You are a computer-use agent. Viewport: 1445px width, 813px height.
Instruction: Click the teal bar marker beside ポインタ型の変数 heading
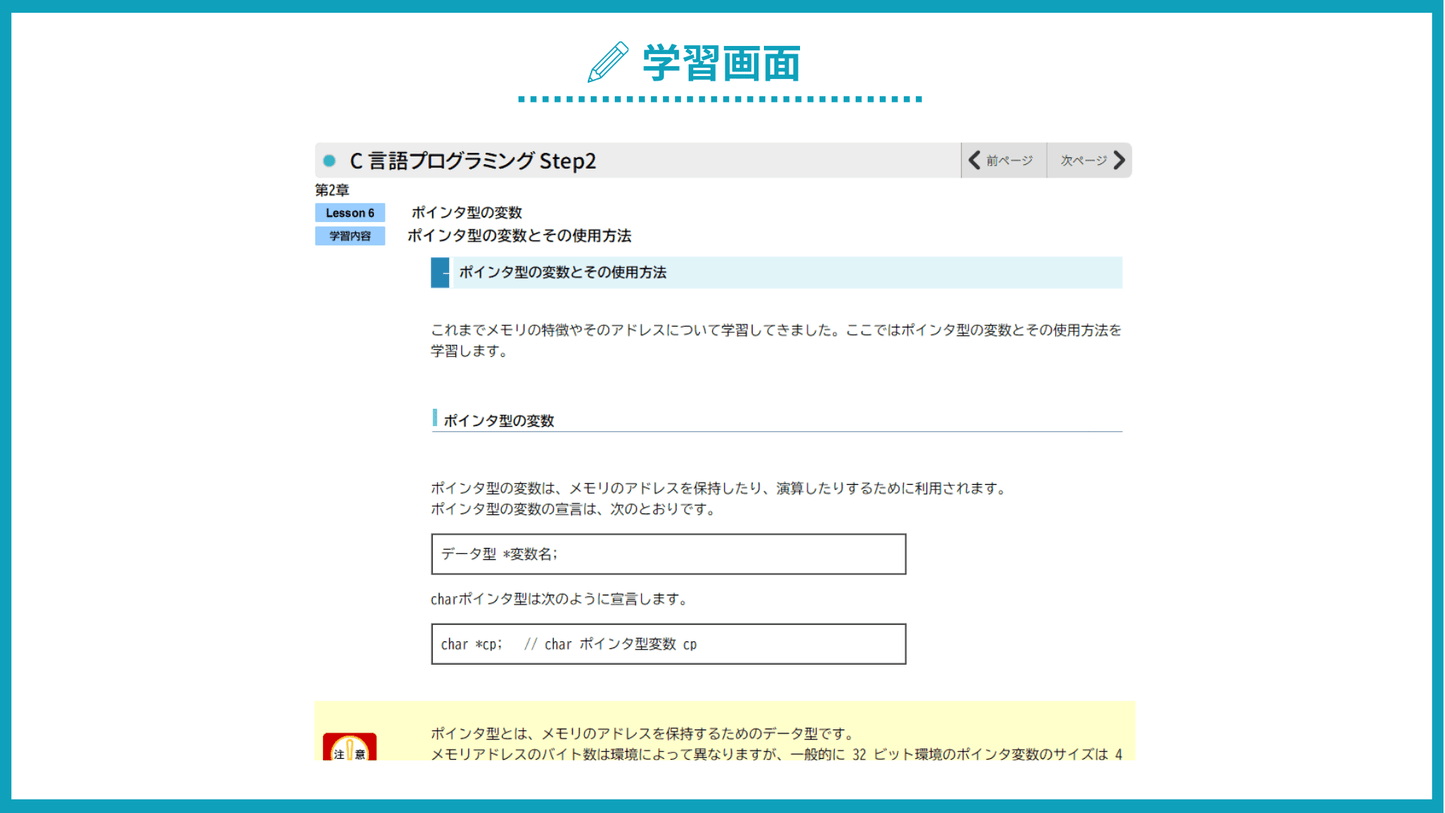(434, 418)
